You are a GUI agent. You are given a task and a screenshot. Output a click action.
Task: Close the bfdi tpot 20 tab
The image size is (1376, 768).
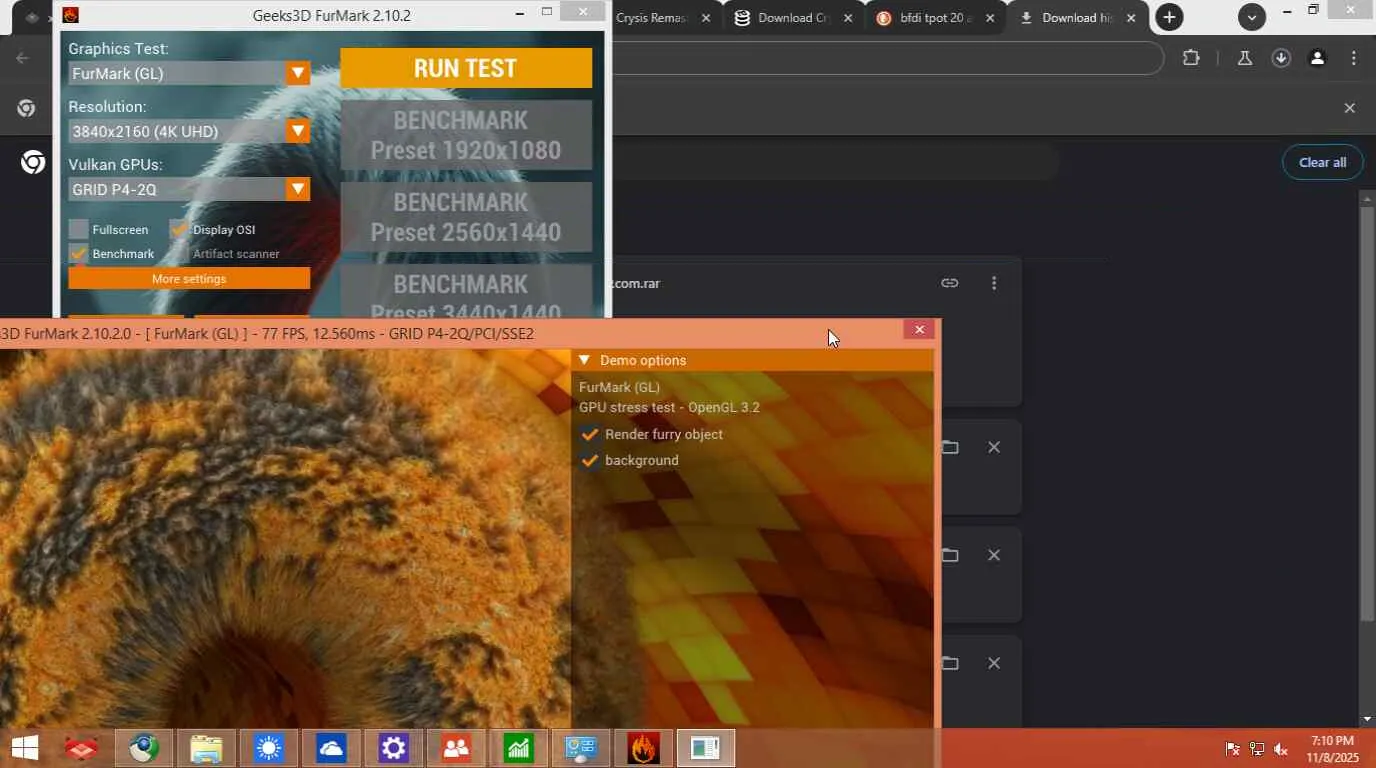coord(991,18)
